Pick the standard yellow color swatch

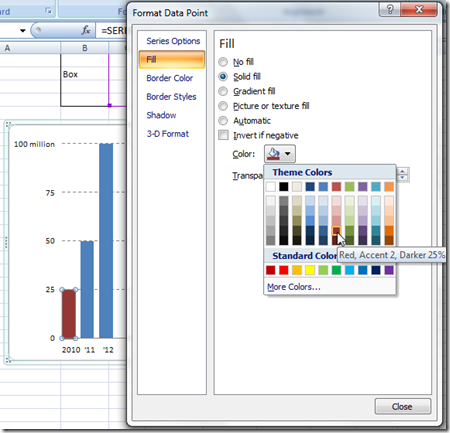[x=310, y=270]
